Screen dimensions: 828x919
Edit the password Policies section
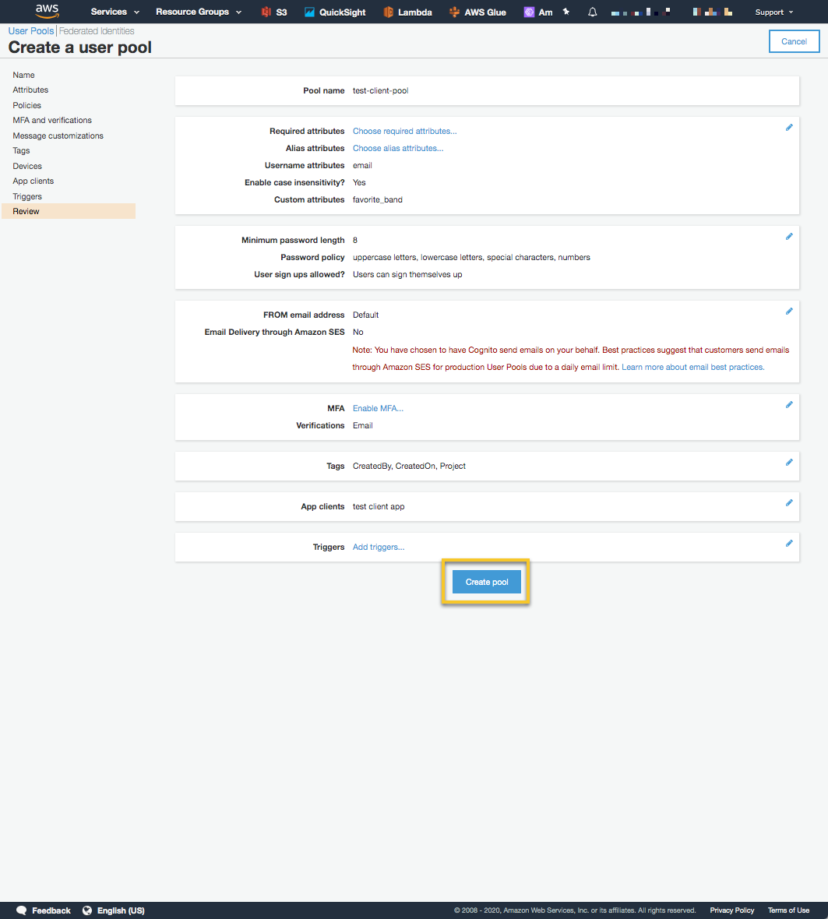(x=788, y=236)
